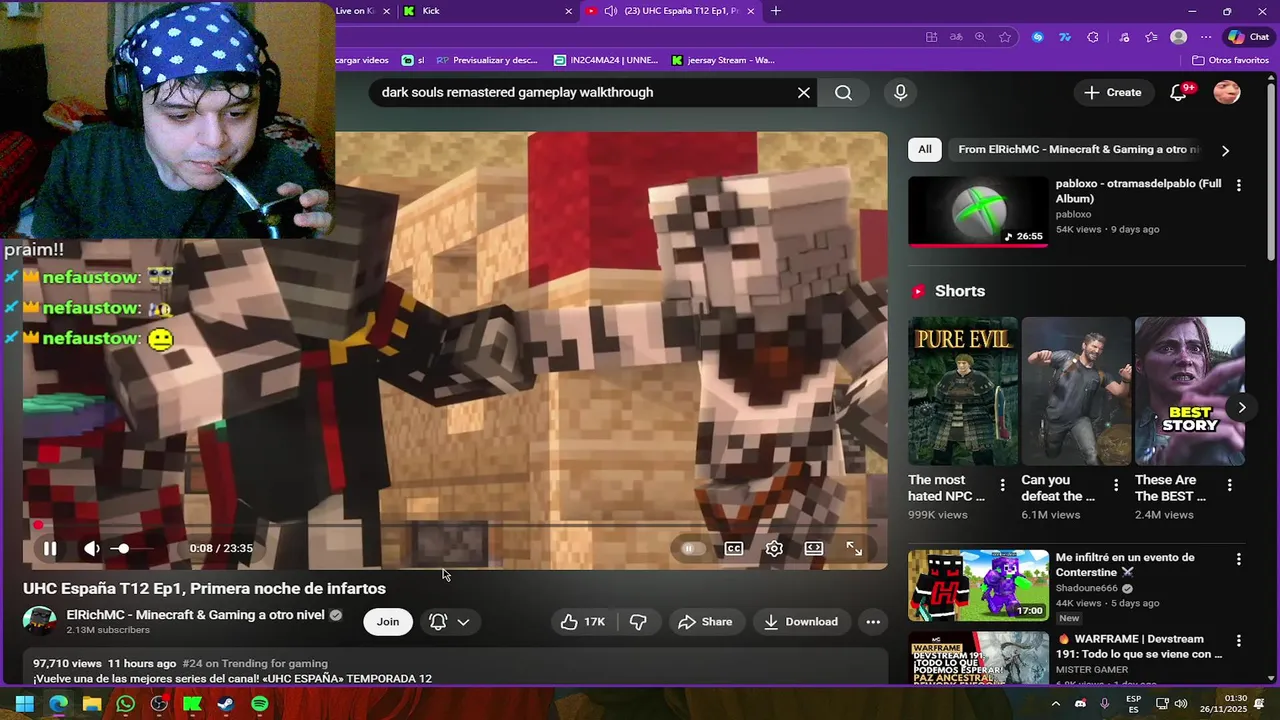Dislike the video with thumbs down
This screenshot has width=1280, height=720.
click(x=638, y=622)
